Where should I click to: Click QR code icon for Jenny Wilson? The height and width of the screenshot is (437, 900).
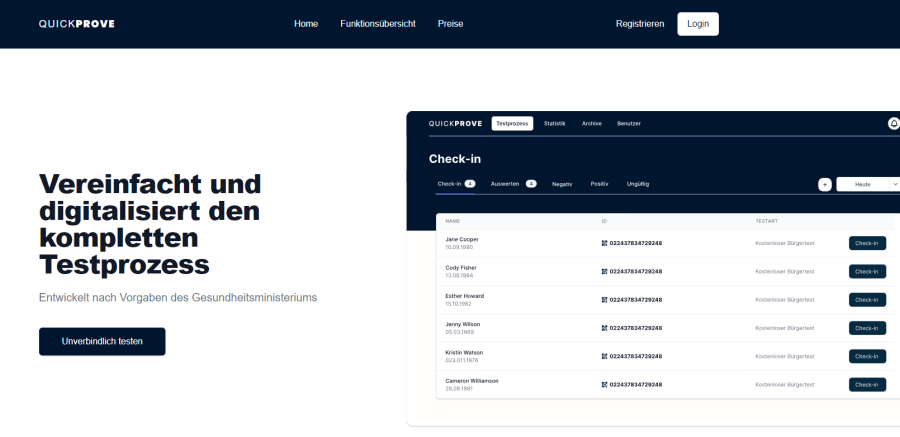(604, 328)
